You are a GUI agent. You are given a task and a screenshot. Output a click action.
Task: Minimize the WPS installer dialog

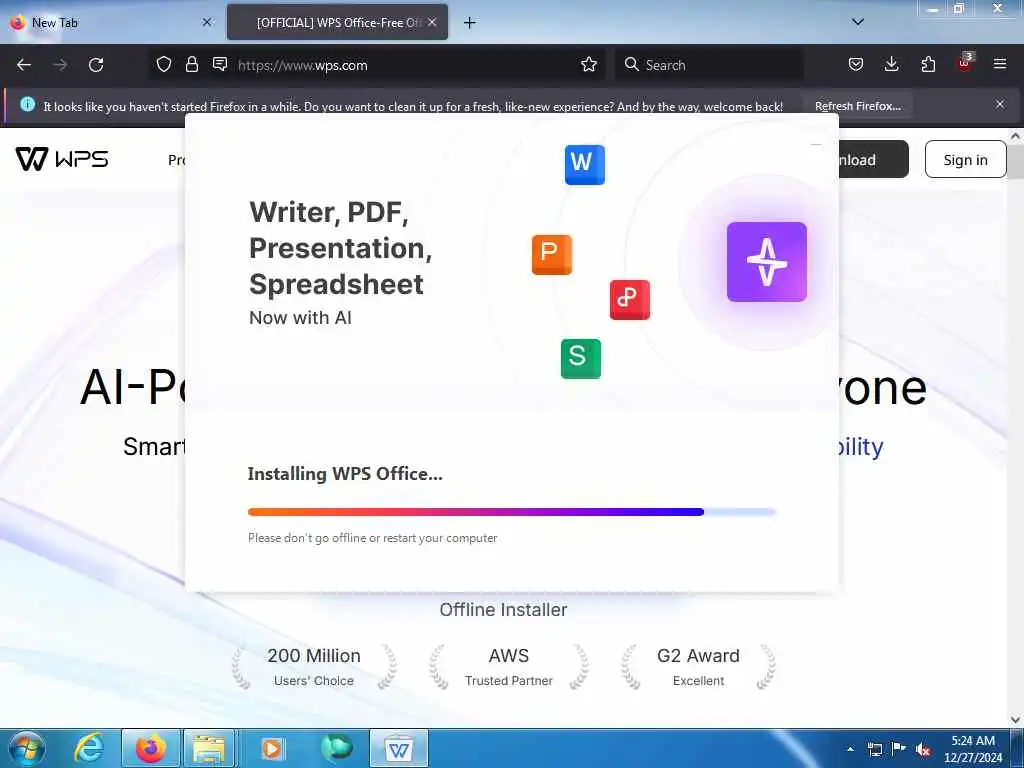(816, 144)
